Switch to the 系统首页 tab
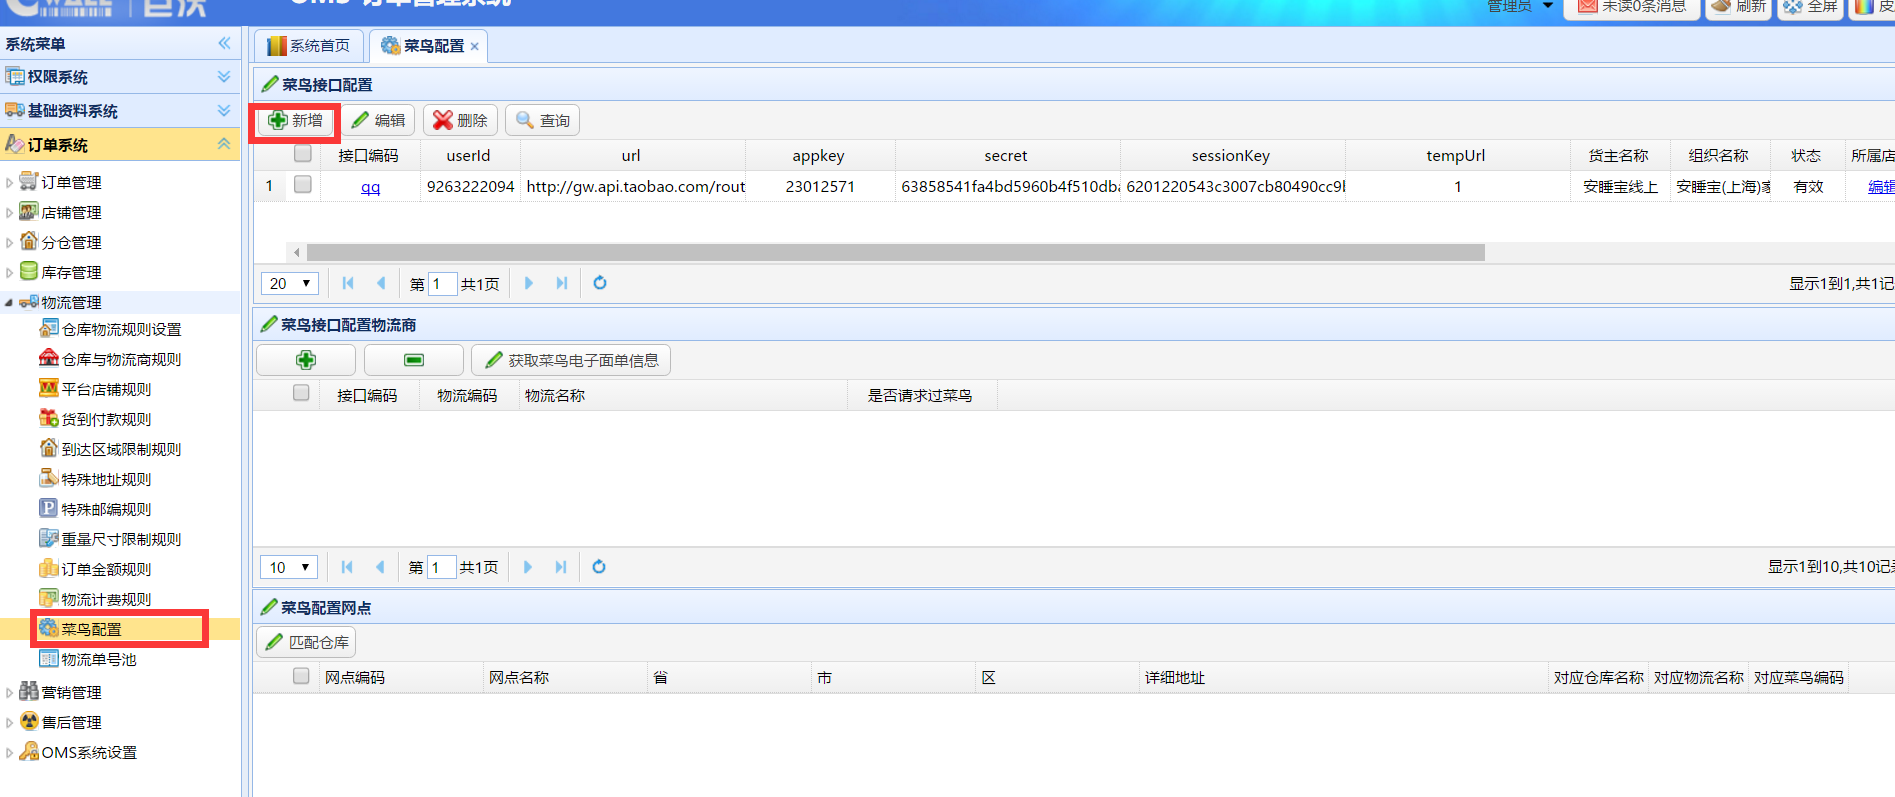 click(x=309, y=46)
